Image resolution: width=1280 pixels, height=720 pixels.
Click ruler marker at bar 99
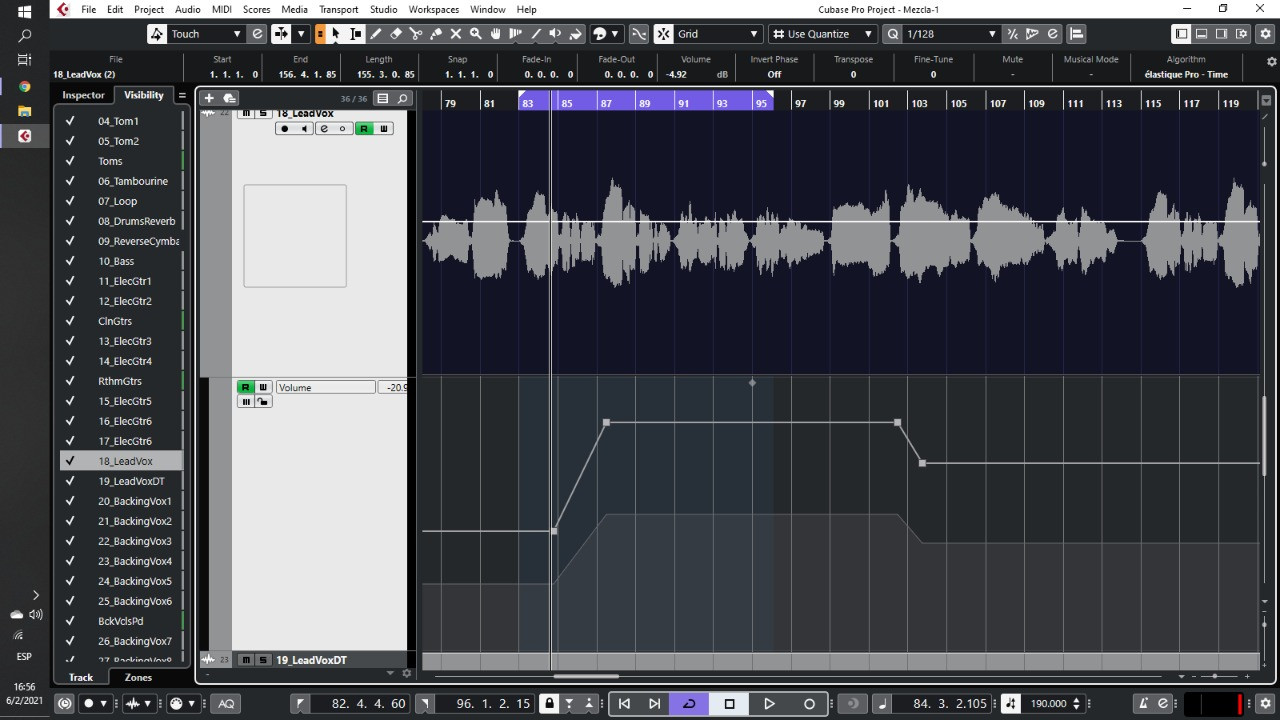838,103
